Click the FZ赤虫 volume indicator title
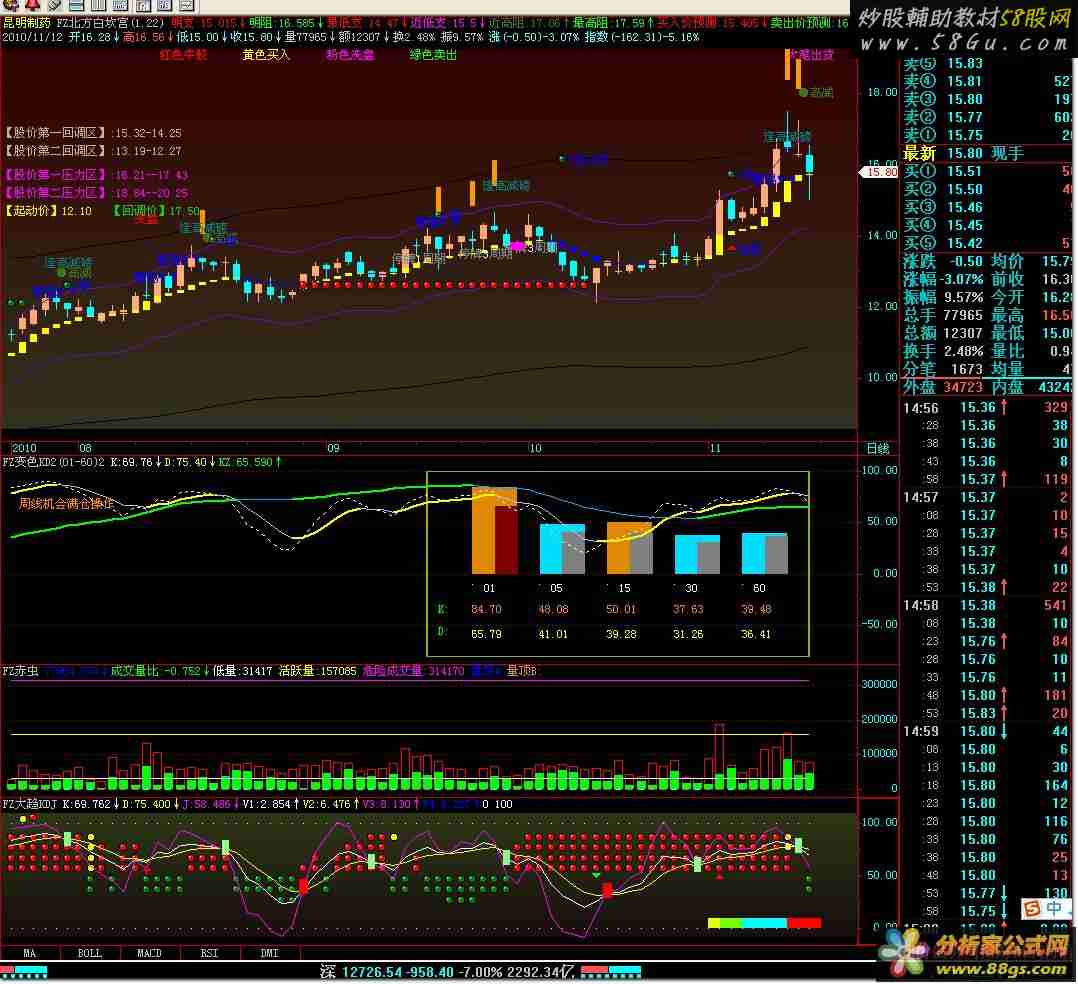 pos(21,670)
